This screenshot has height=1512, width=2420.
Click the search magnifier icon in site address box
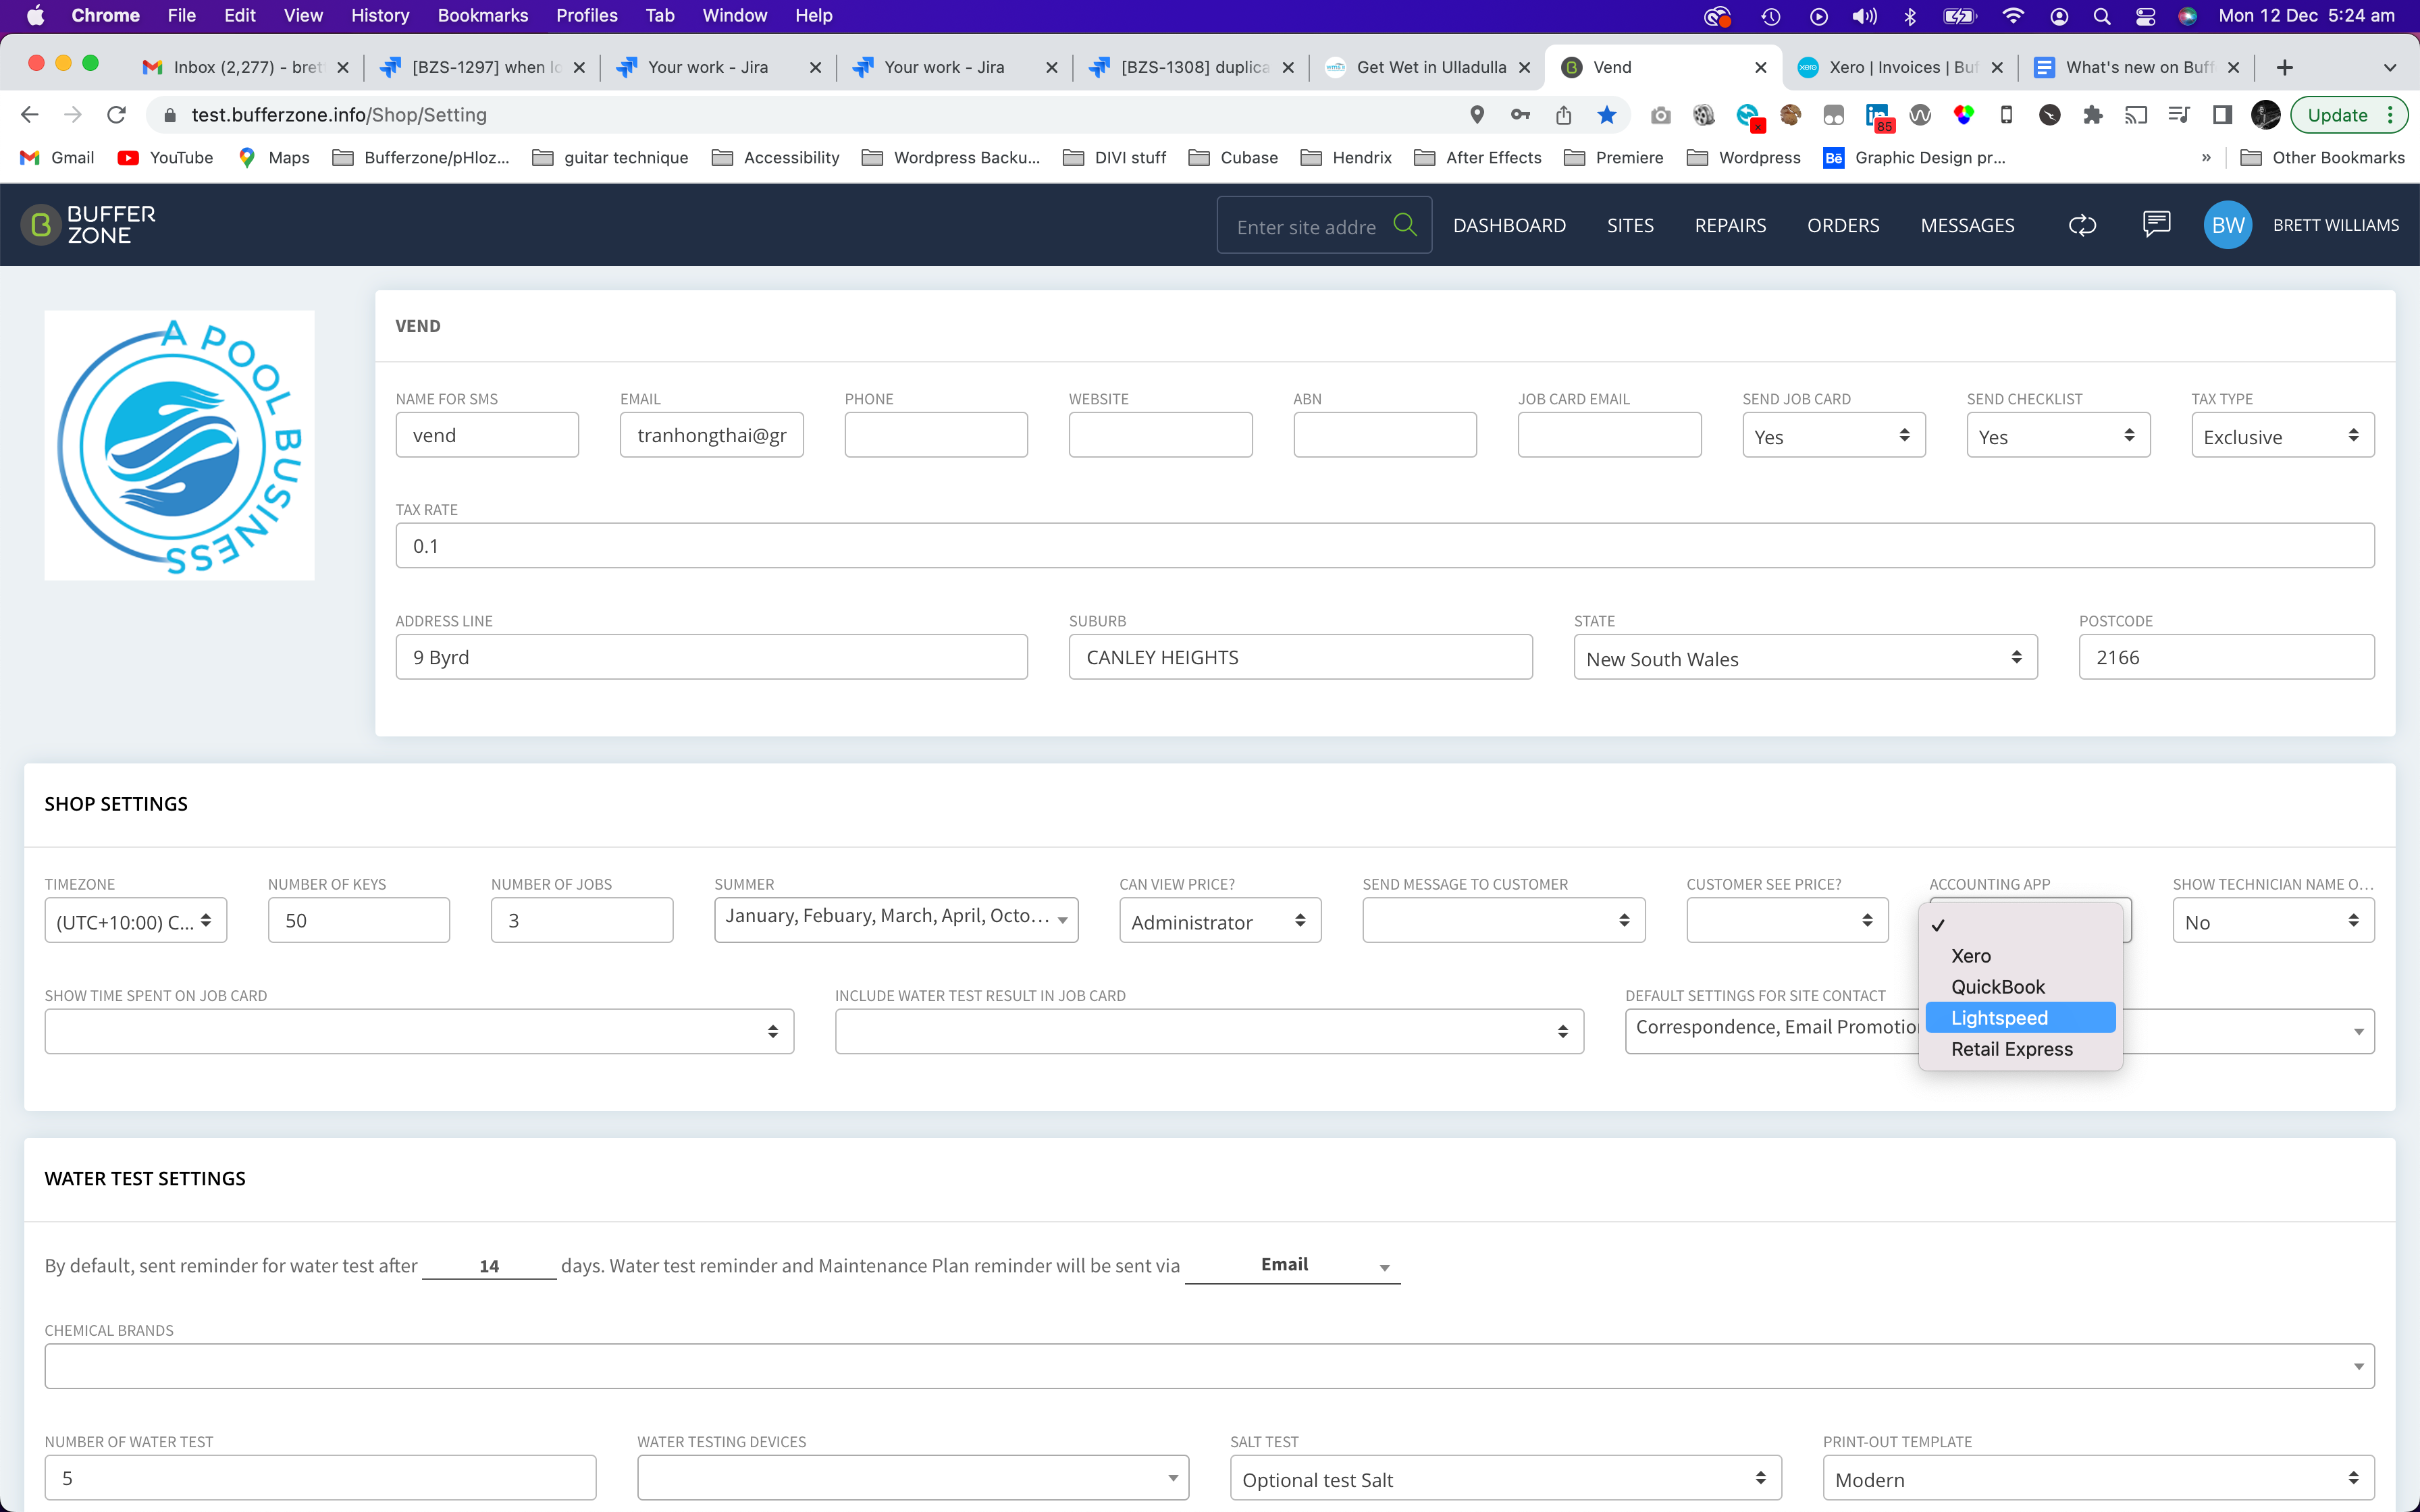pyautogui.click(x=1405, y=225)
